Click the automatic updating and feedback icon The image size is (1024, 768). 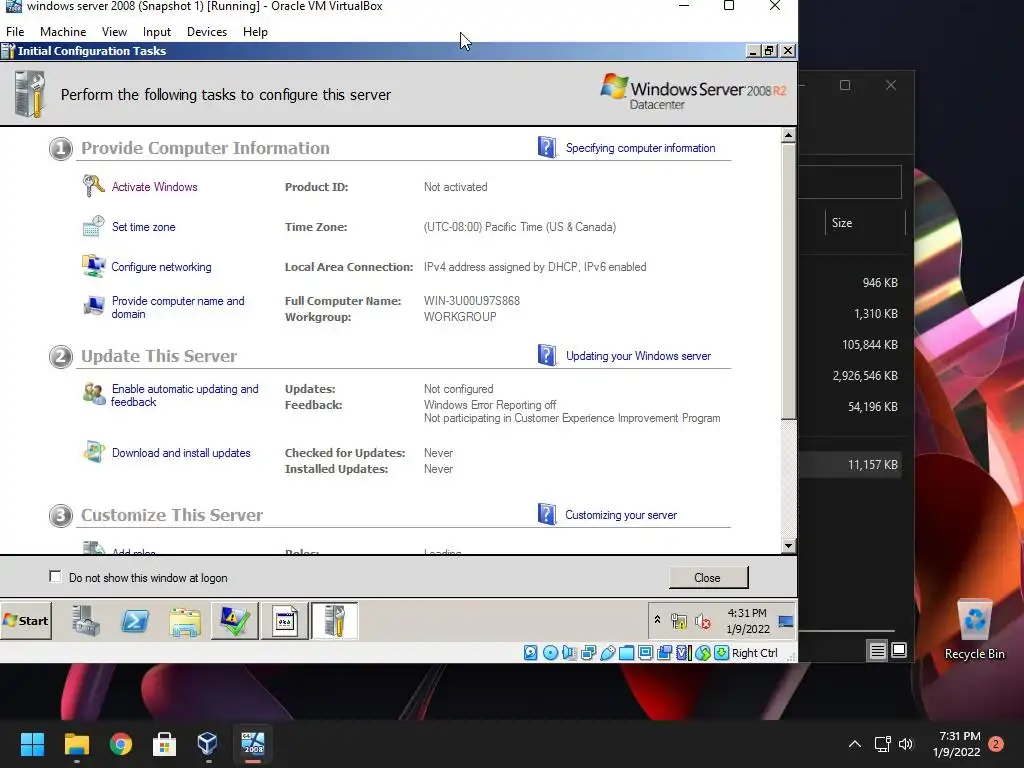[94, 393]
